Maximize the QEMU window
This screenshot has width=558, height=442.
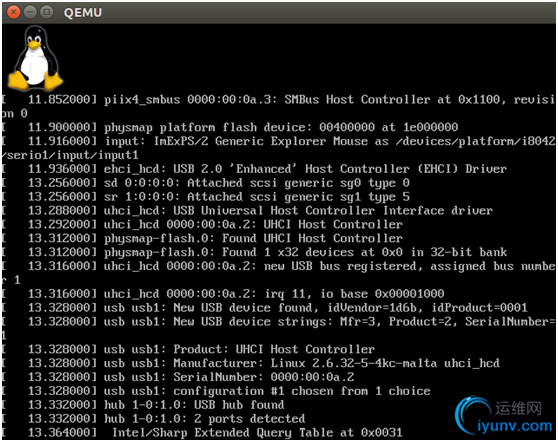point(47,12)
